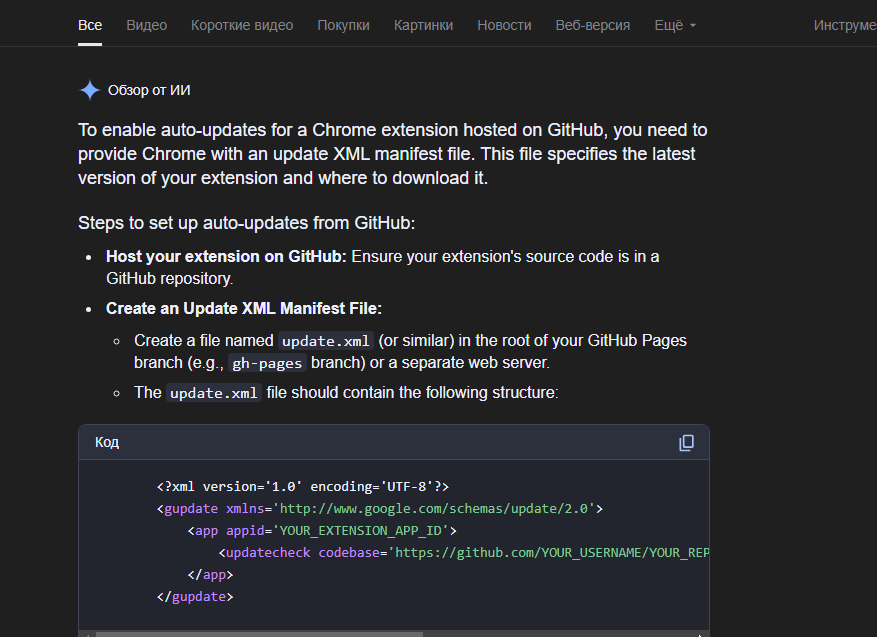Click the Обзор от ИИ label
This screenshot has width=877, height=637.
click(149, 90)
